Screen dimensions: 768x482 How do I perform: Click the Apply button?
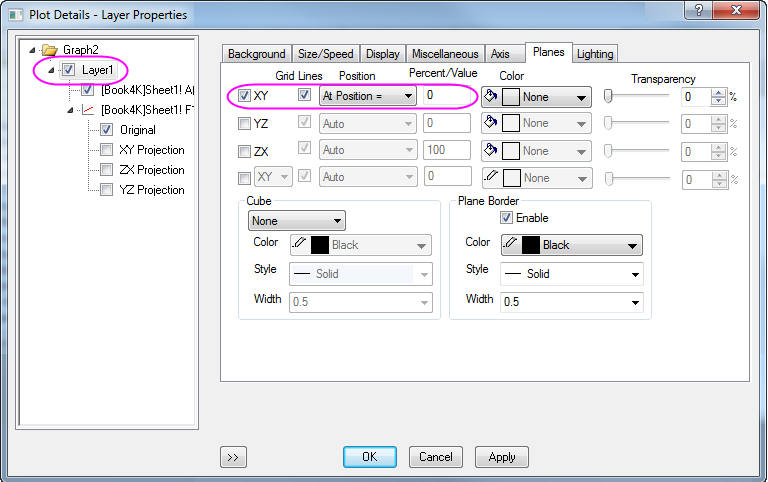tap(501, 457)
